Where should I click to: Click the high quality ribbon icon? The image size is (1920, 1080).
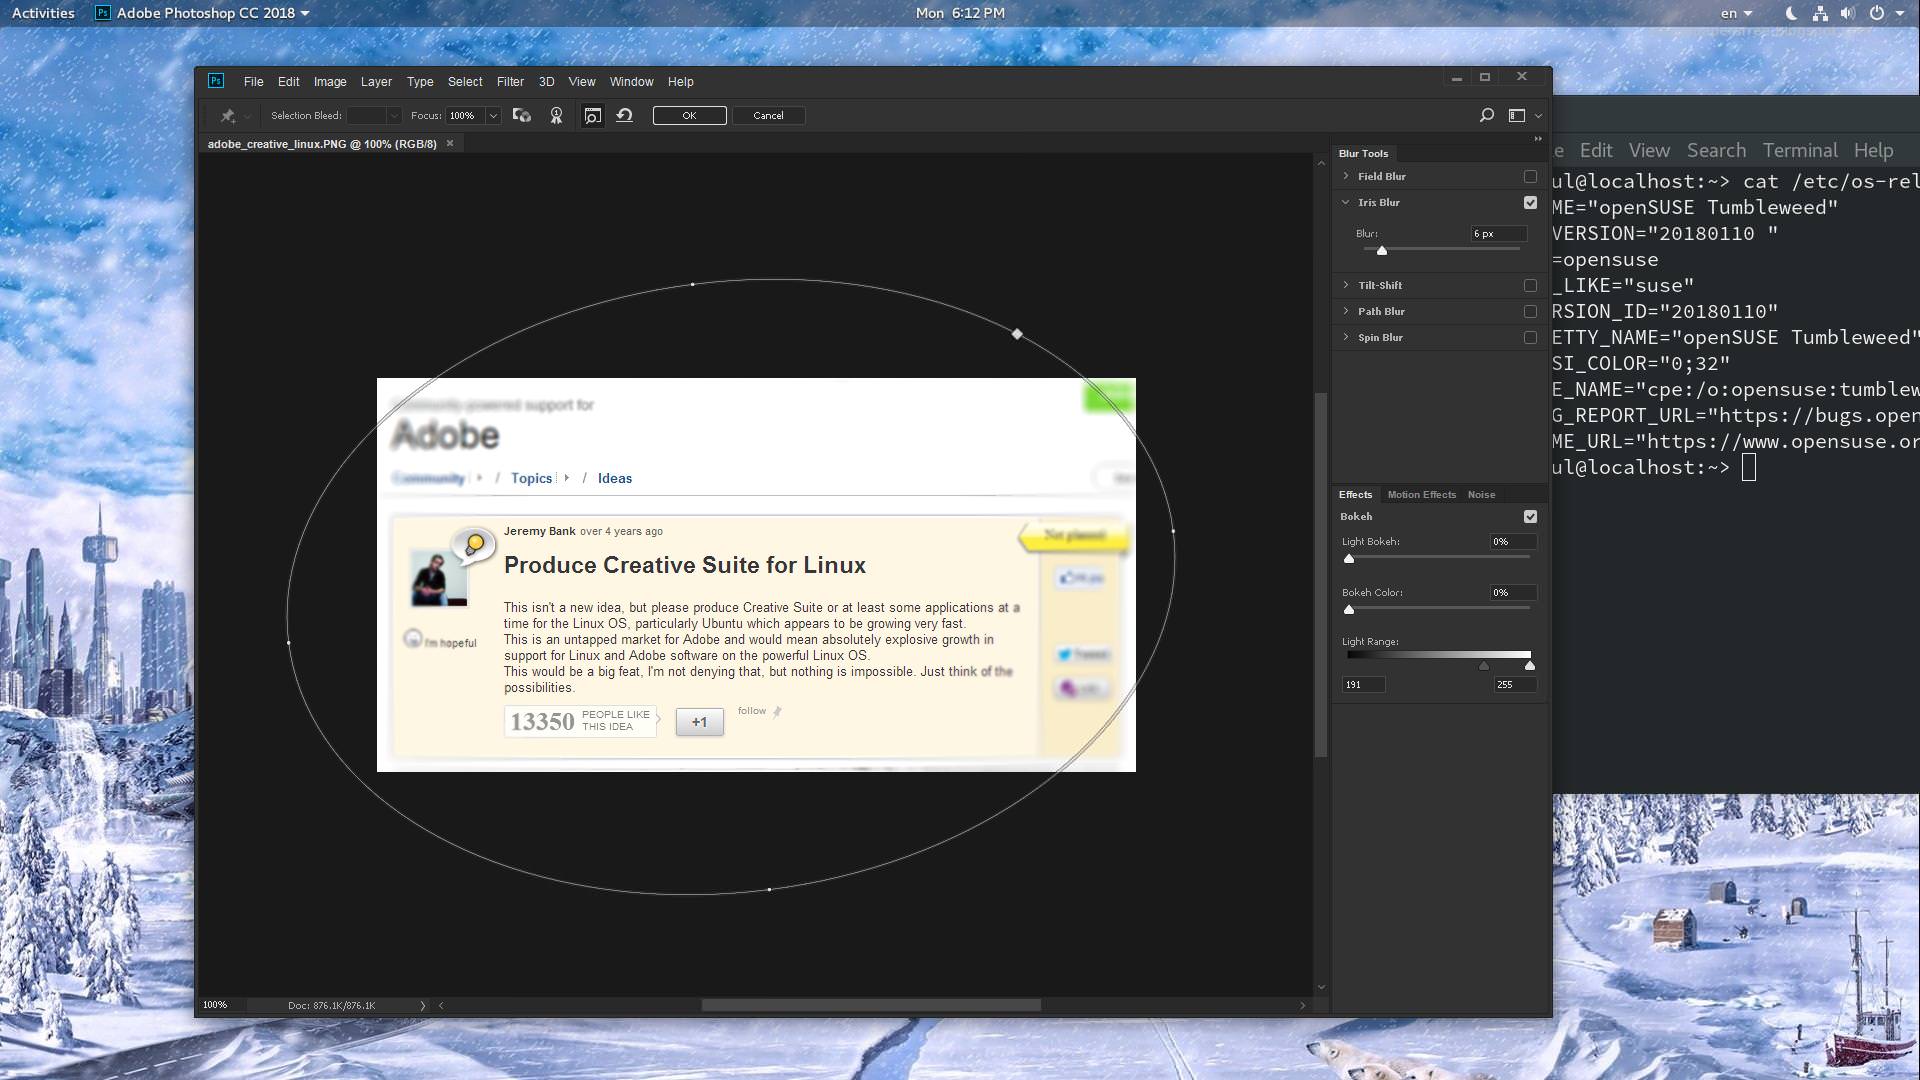coord(557,116)
